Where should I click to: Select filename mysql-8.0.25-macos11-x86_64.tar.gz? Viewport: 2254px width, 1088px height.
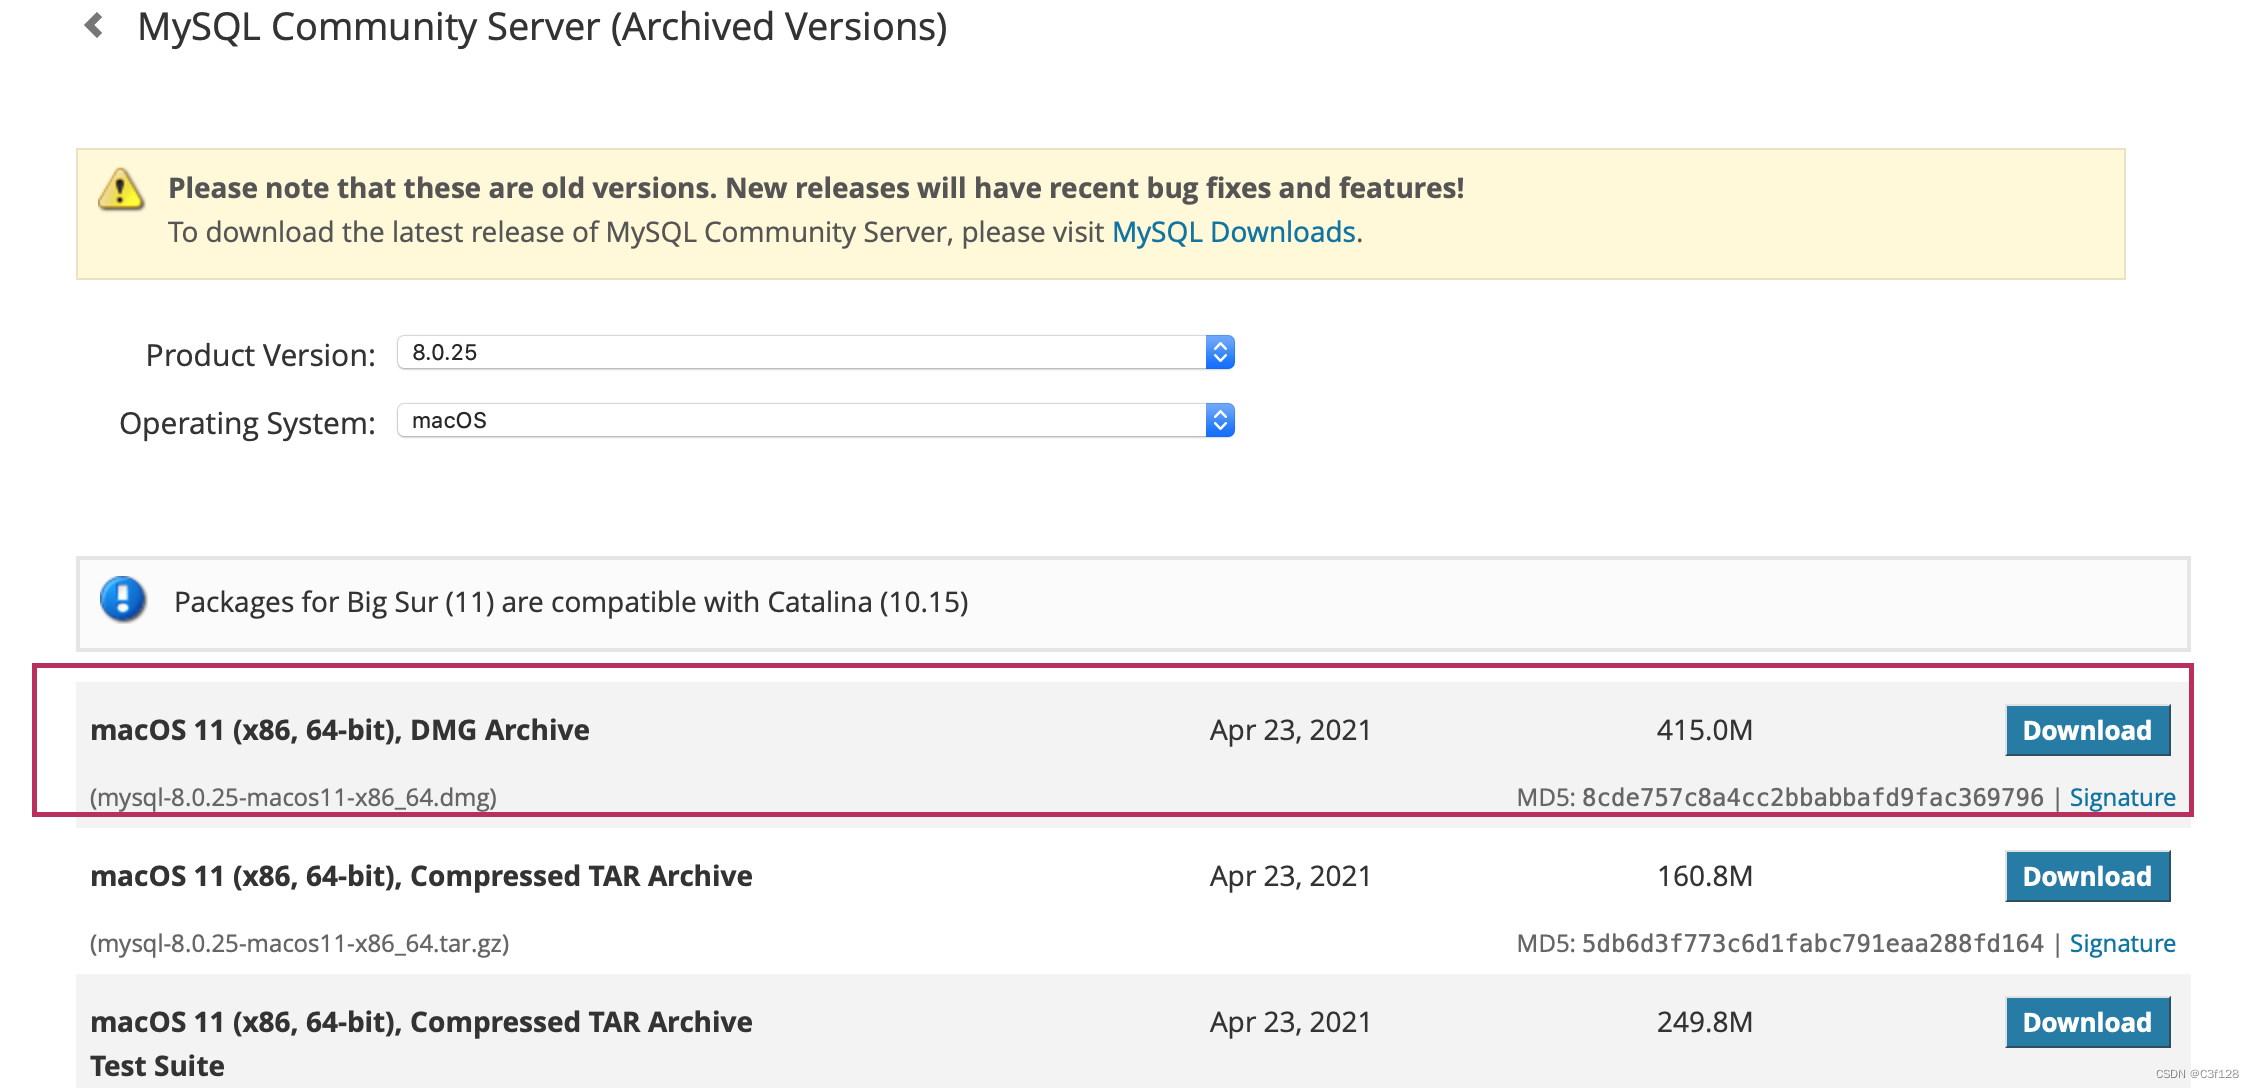coord(300,943)
